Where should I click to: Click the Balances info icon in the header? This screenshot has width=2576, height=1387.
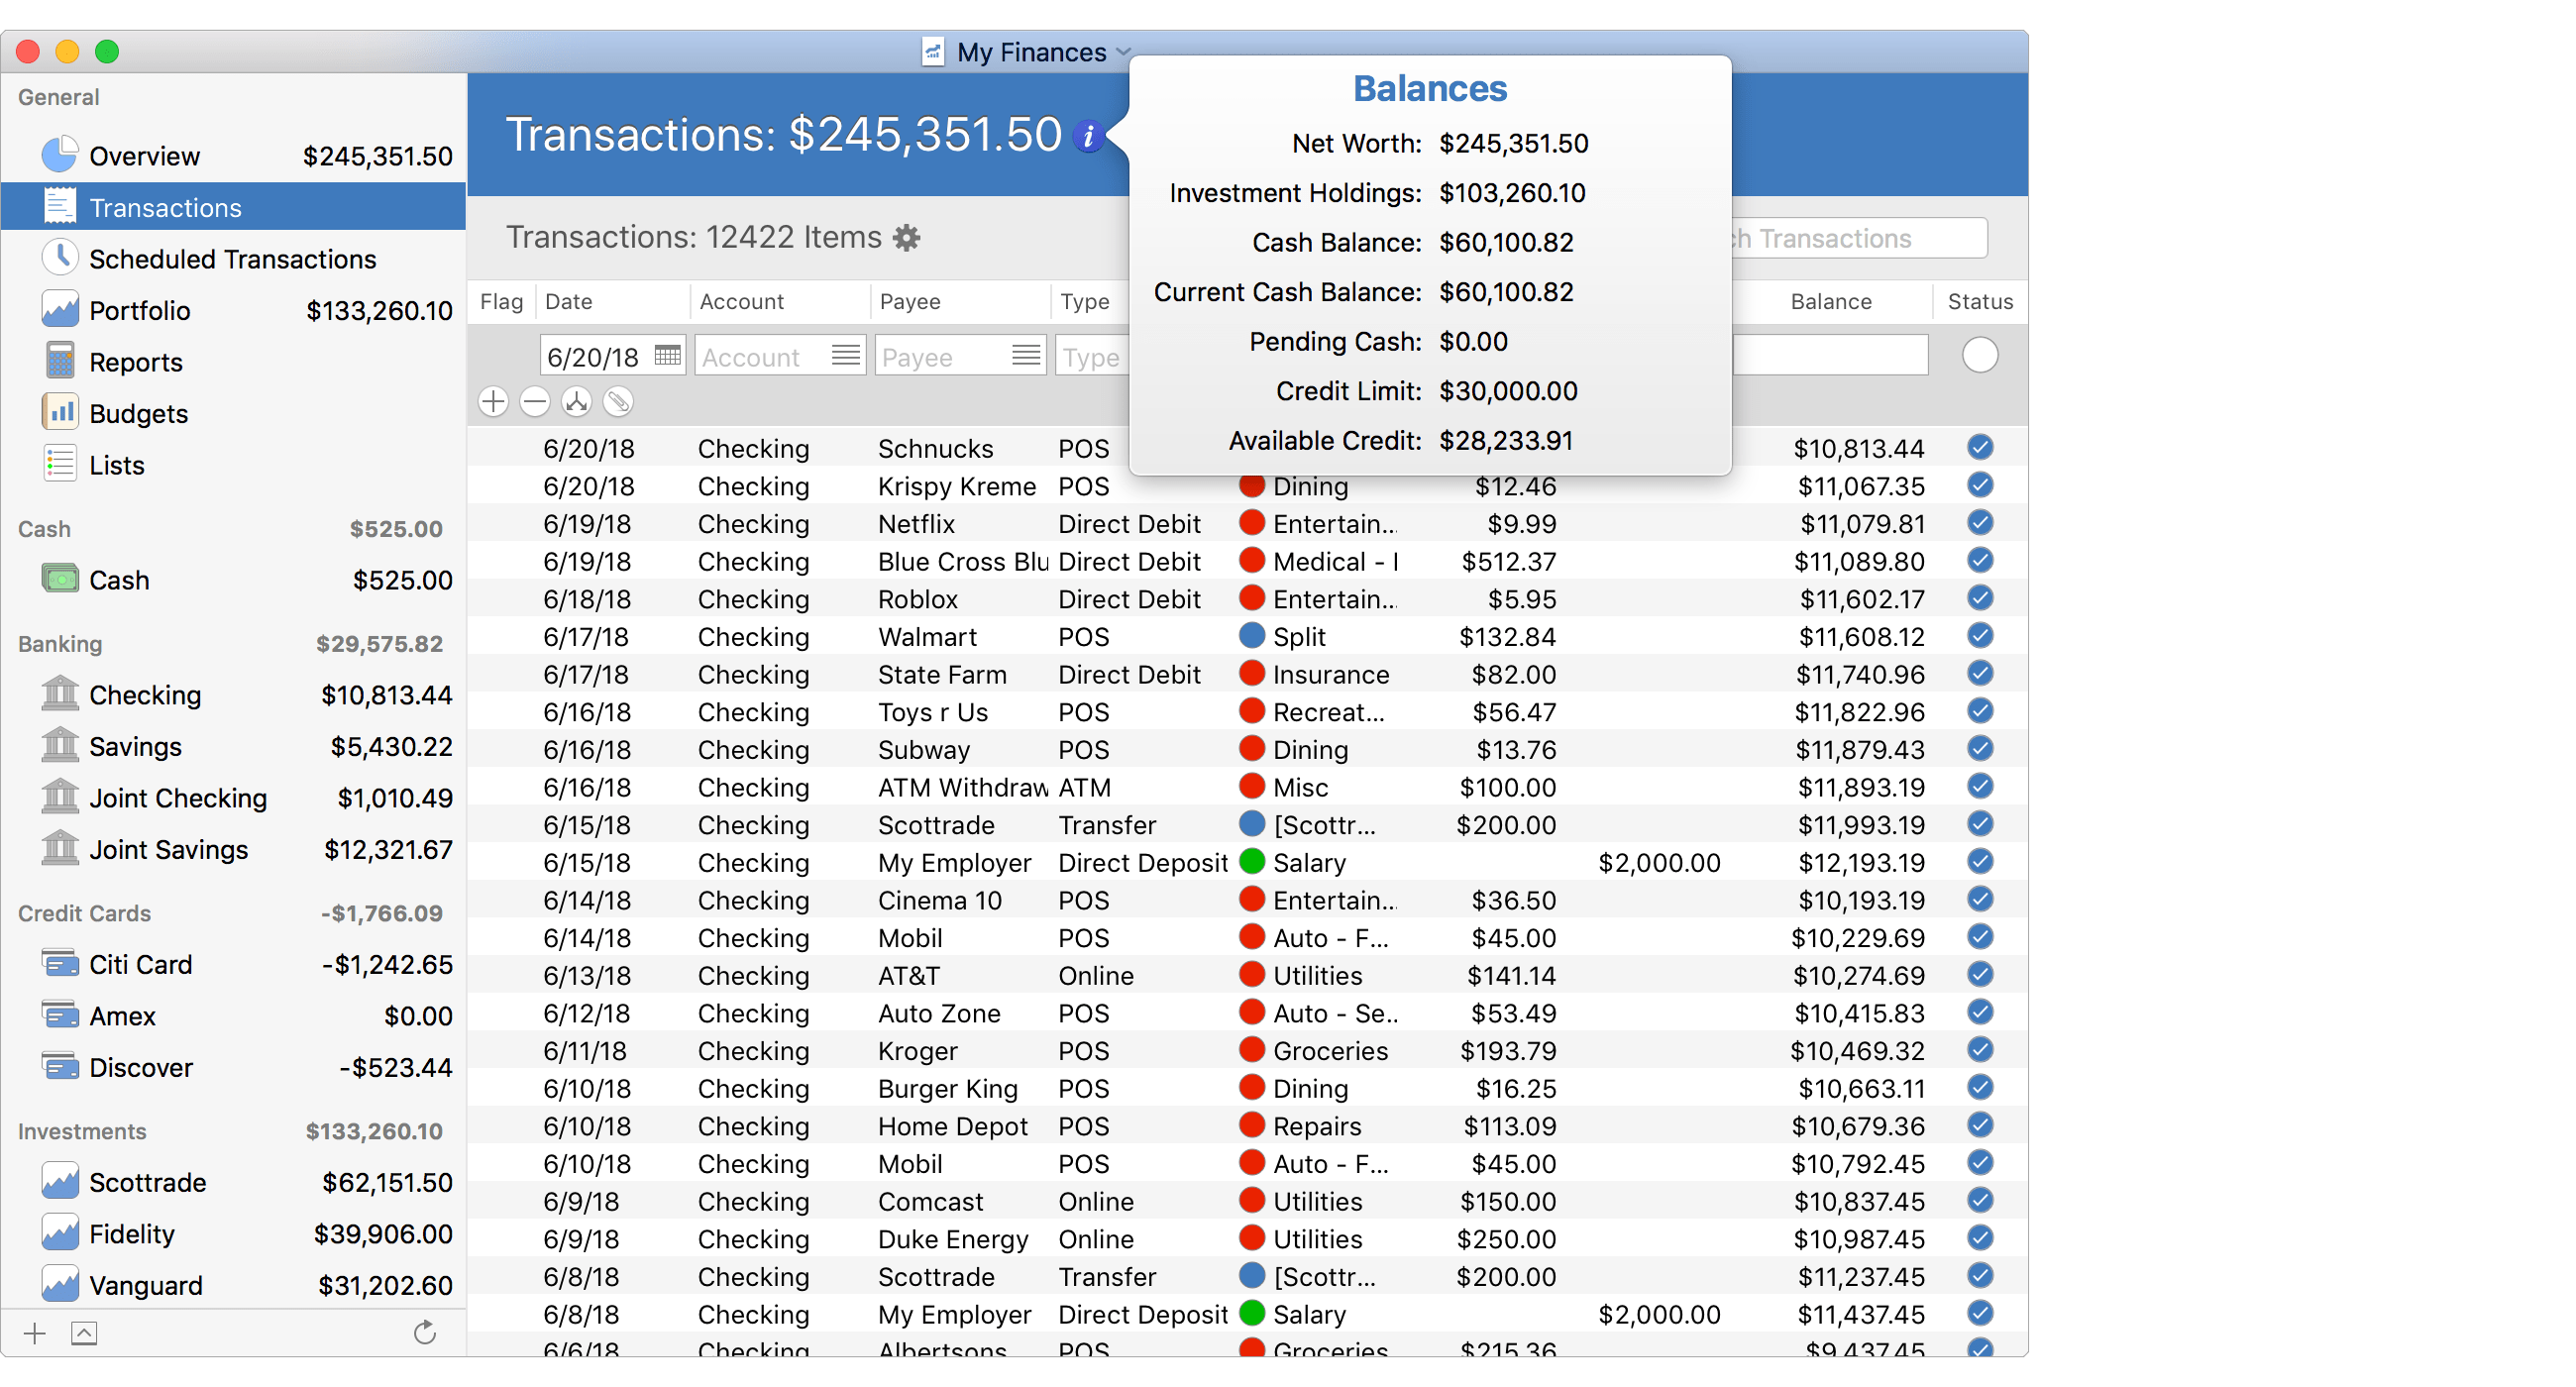(1089, 136)
